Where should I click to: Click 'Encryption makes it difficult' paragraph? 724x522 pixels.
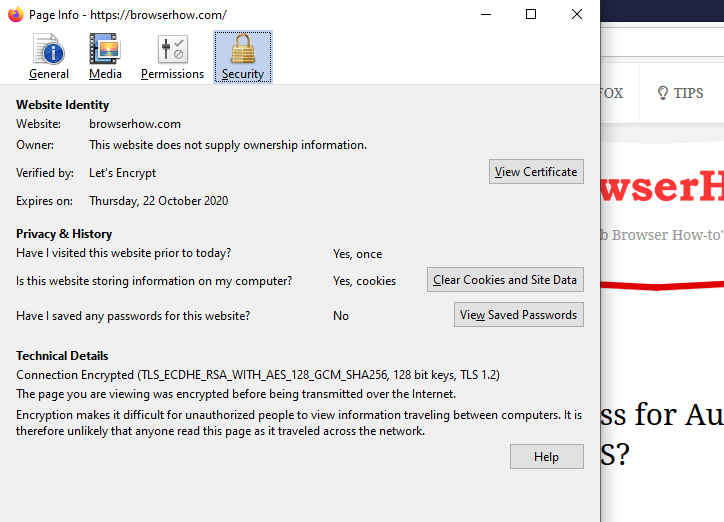299,423
